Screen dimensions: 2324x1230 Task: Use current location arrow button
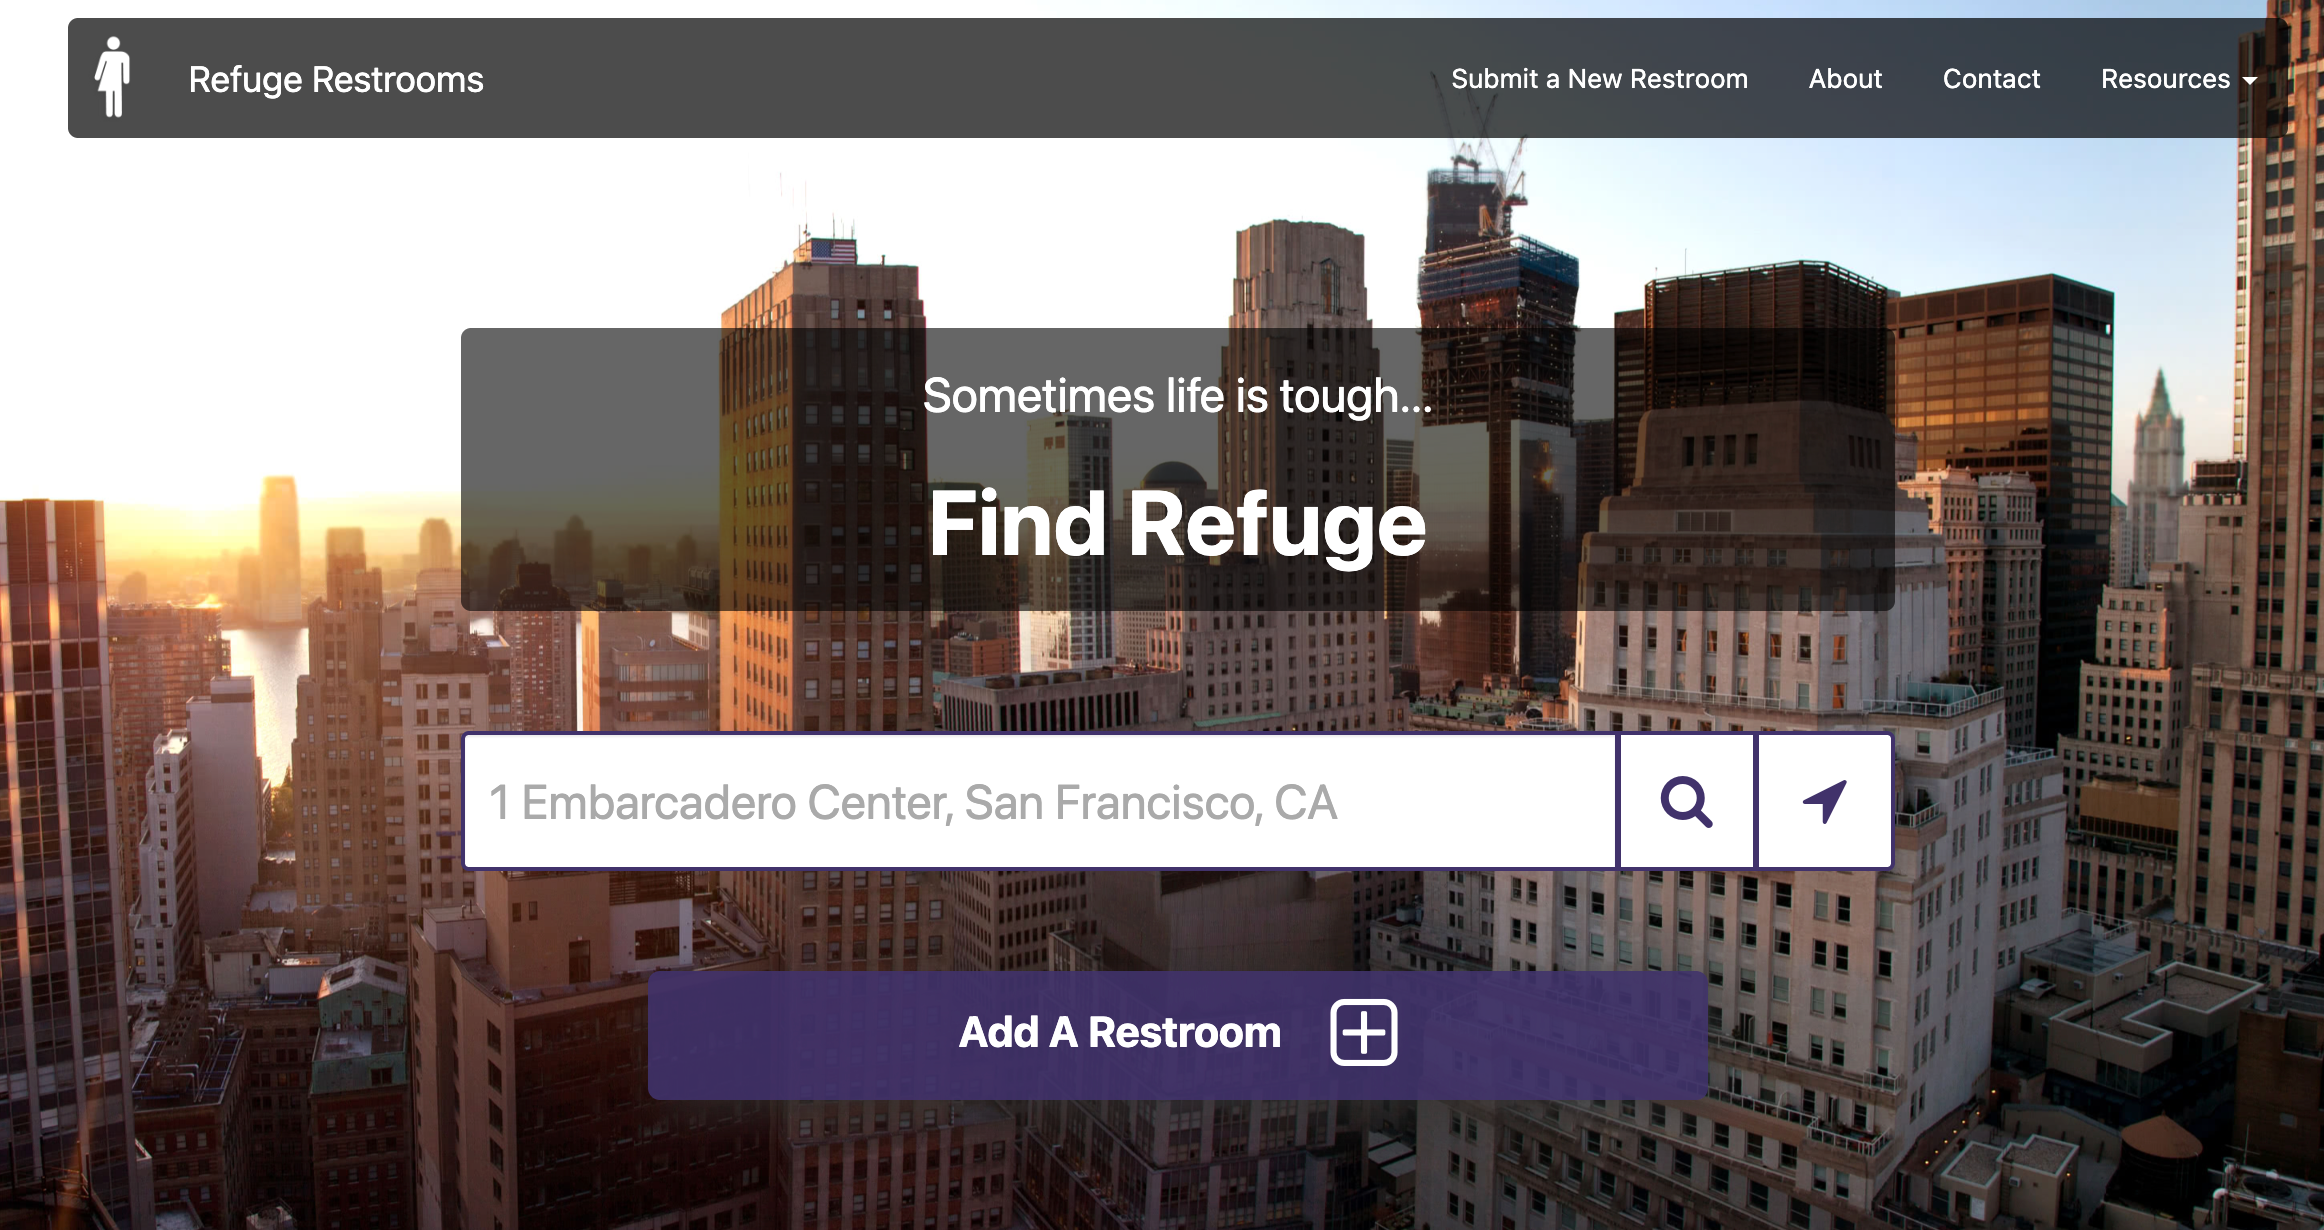point(1824,801)
